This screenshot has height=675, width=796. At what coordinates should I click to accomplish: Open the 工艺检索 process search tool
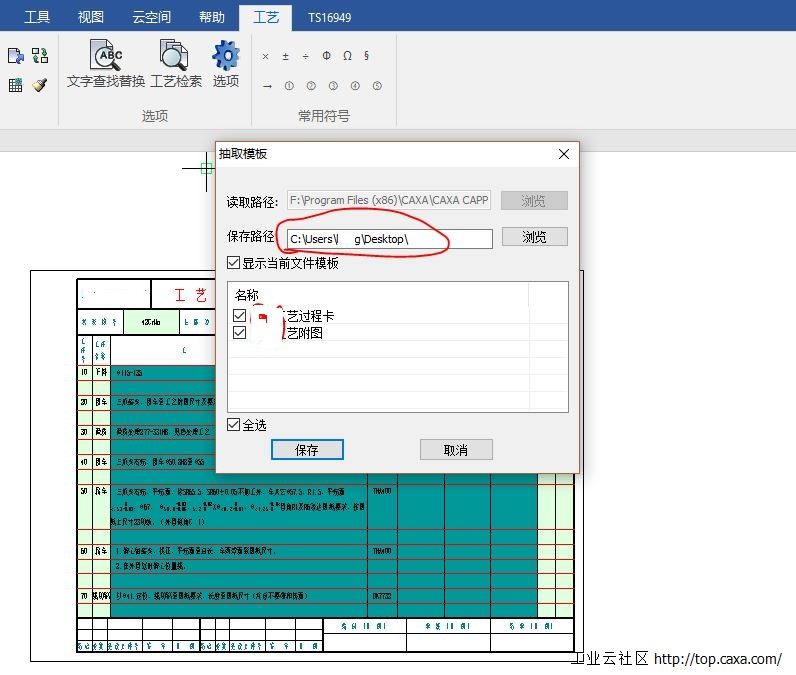[176, 63]
